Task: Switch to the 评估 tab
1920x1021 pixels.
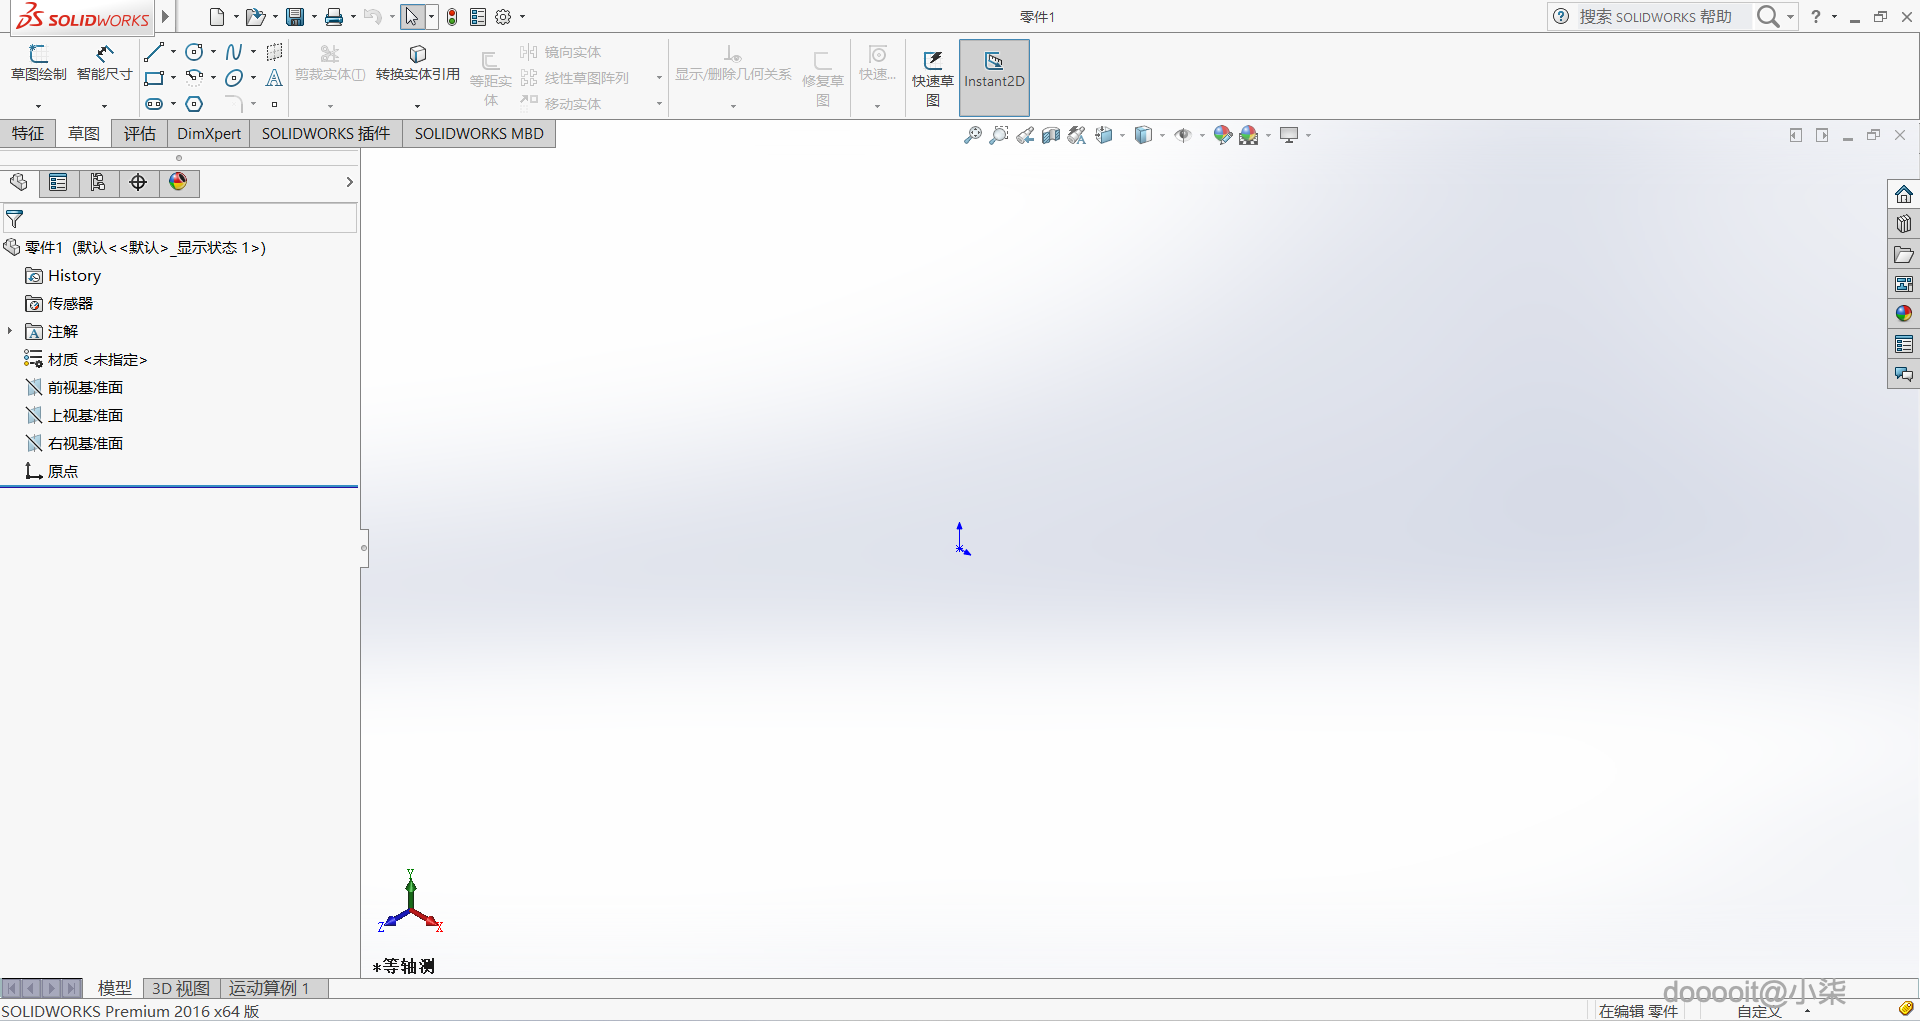Action: point(140,134)
